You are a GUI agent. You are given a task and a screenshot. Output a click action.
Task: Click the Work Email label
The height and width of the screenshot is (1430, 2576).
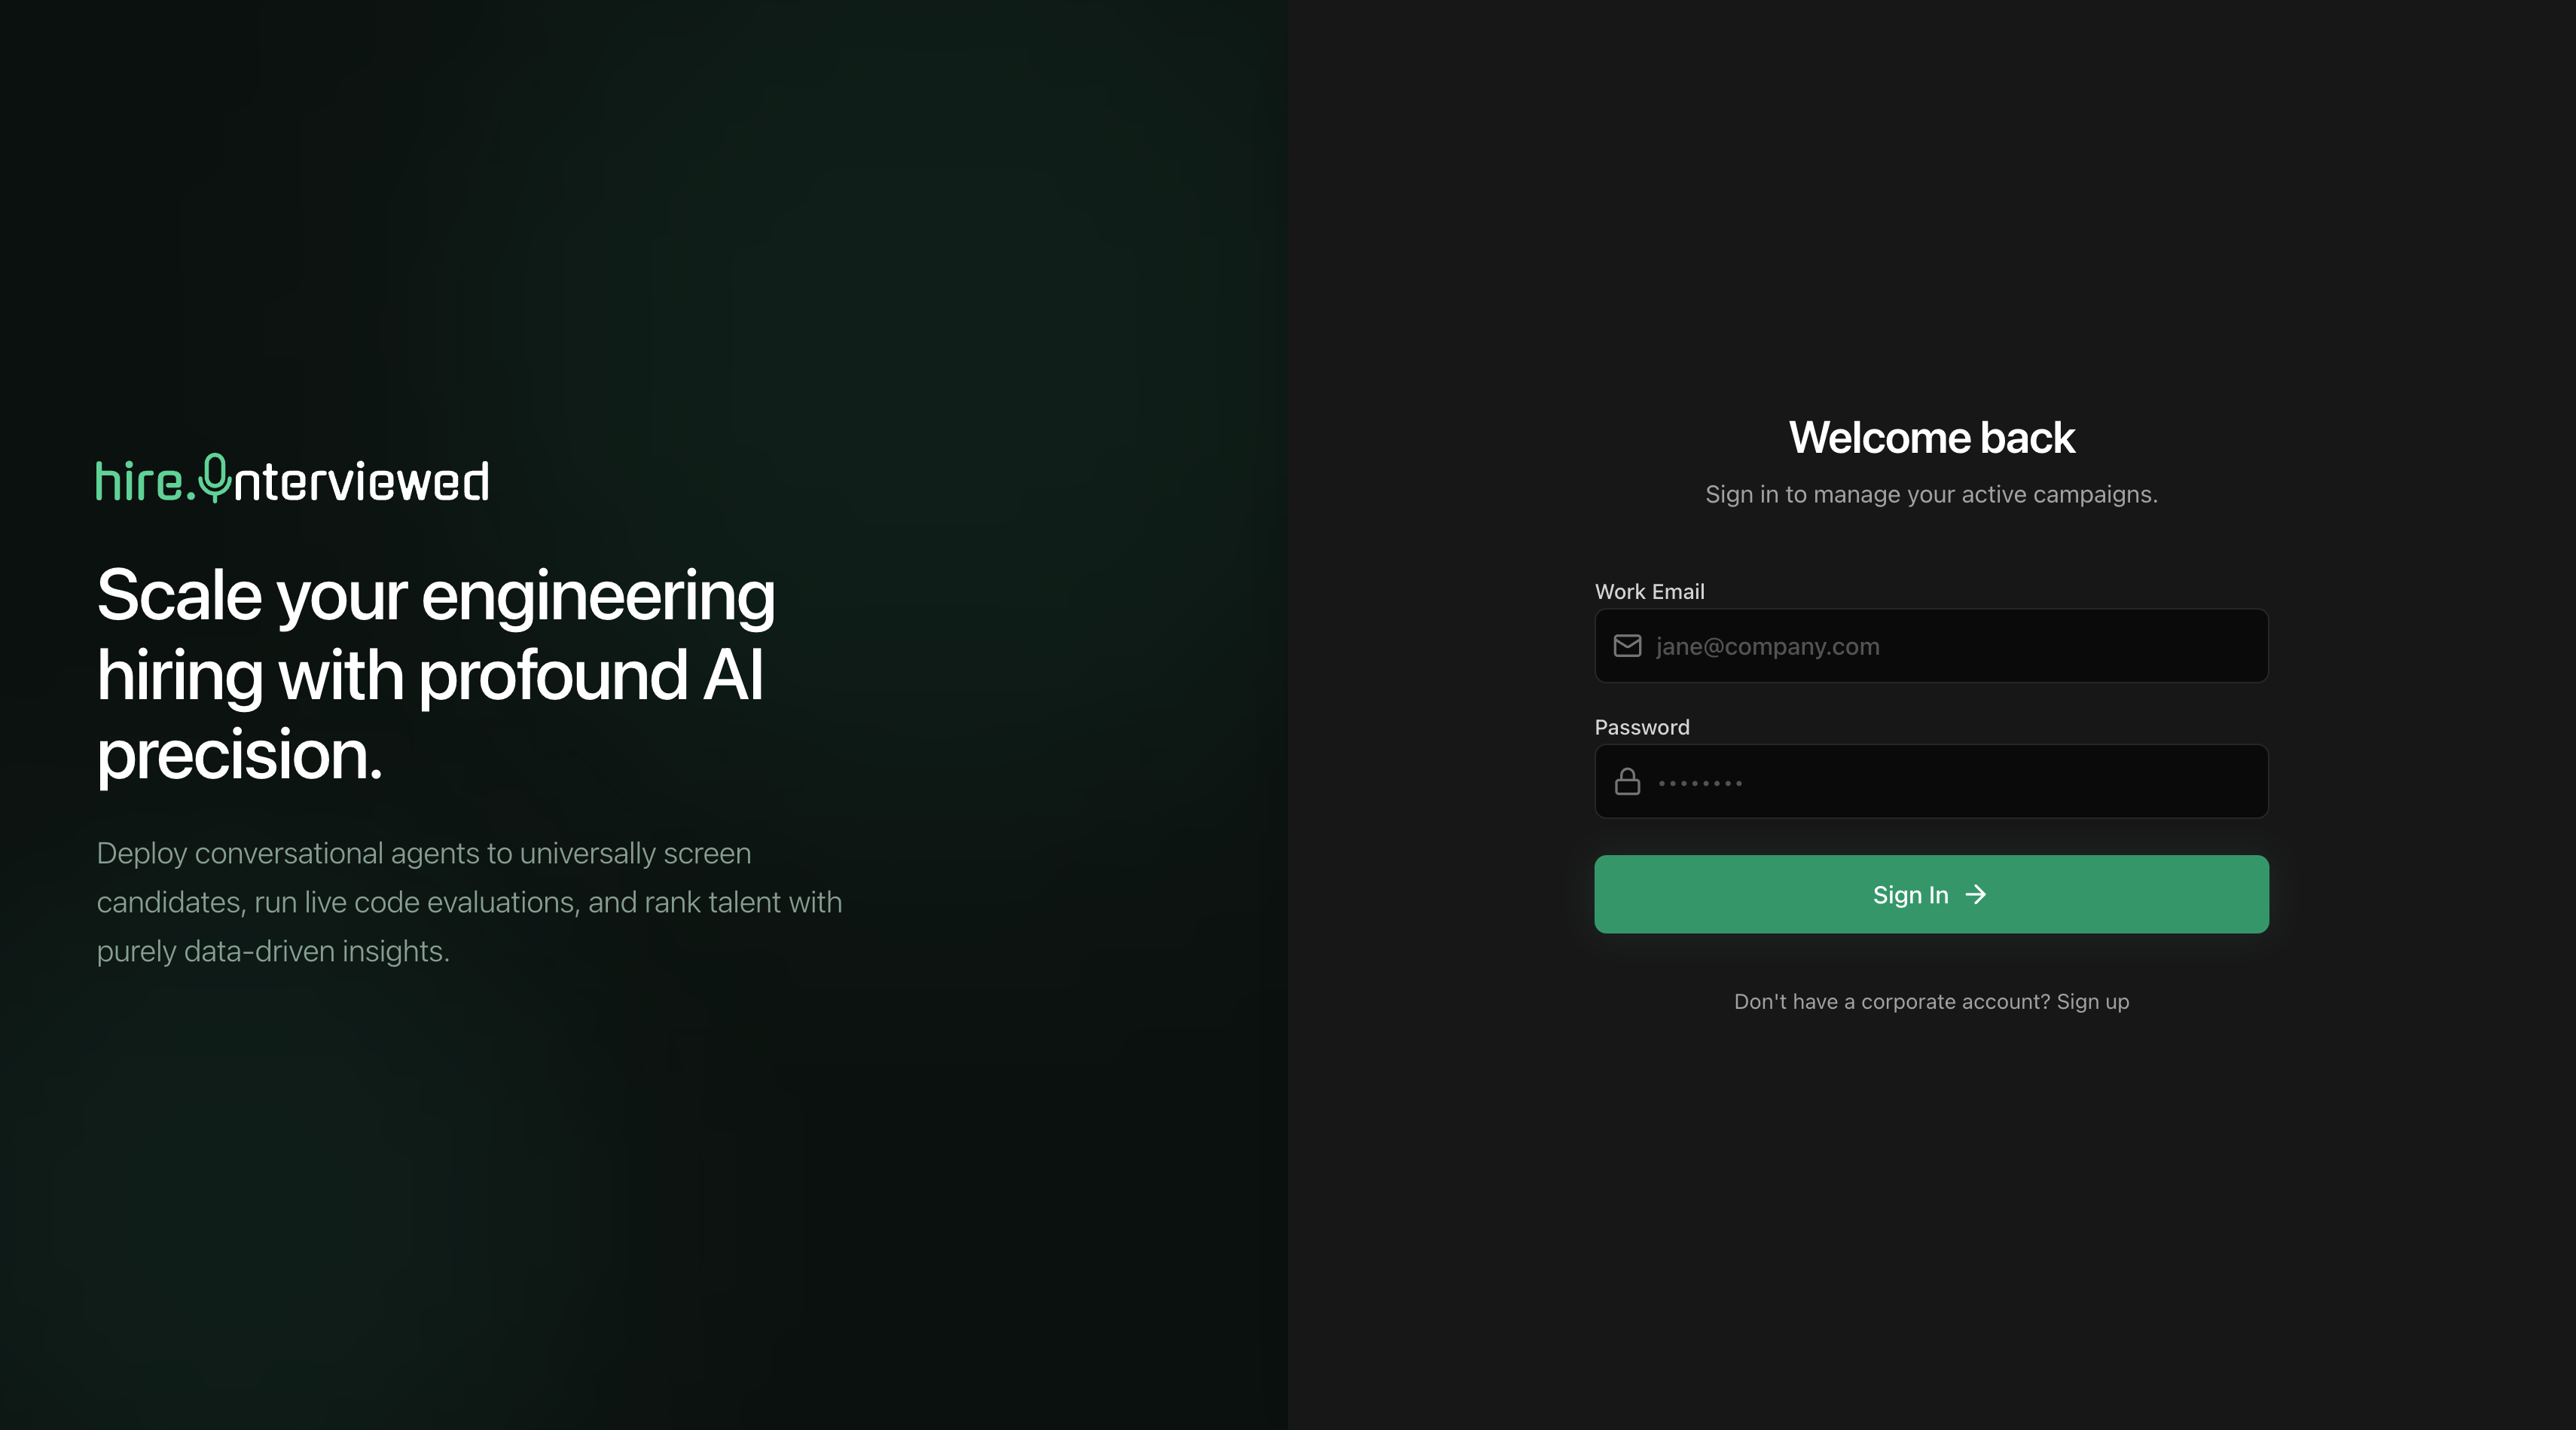(x=1649, y=591)
